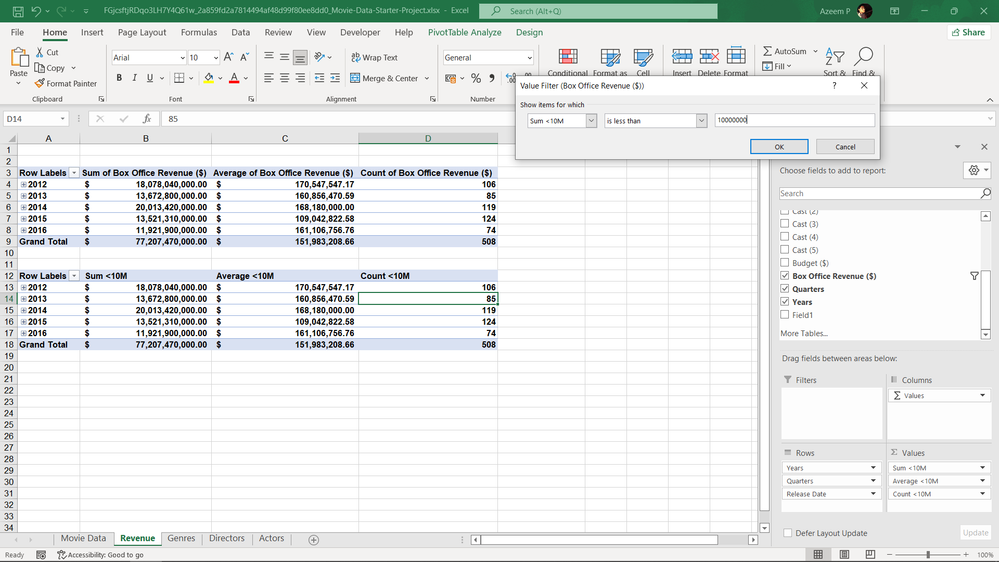Open the Insert ribbon tab
This screenshot has width=999, height=562.
point(92,32)
